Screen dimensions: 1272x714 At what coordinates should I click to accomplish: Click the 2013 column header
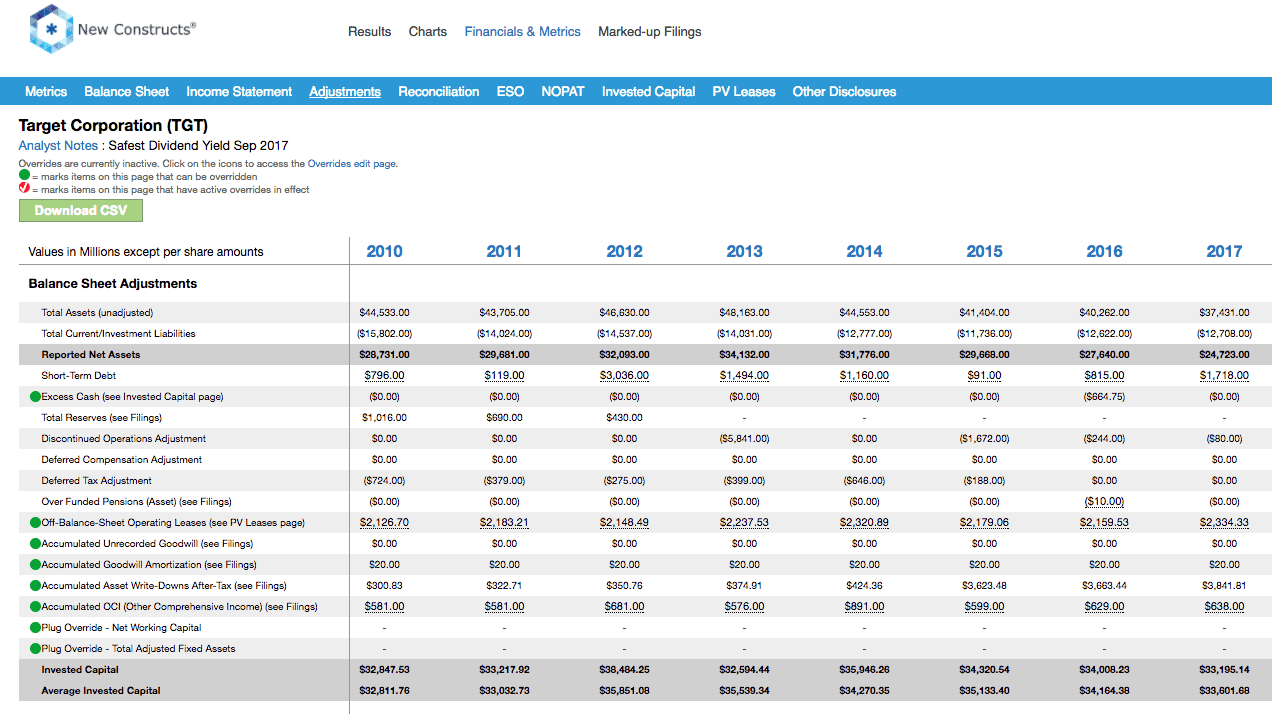point(744,252)
